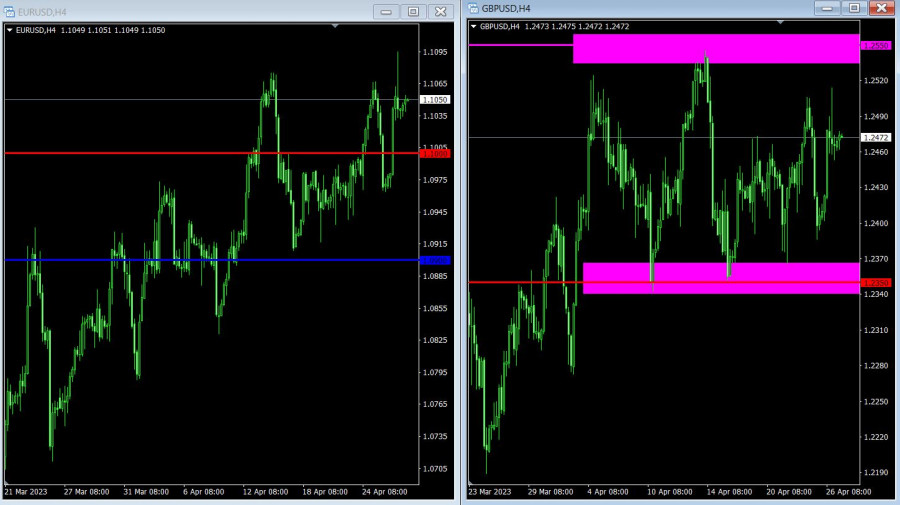Image resolution: width=900 pixels, height=505 pixels.
Task: Click the blue 1.0900 price label
Action: tap(435, 261)
